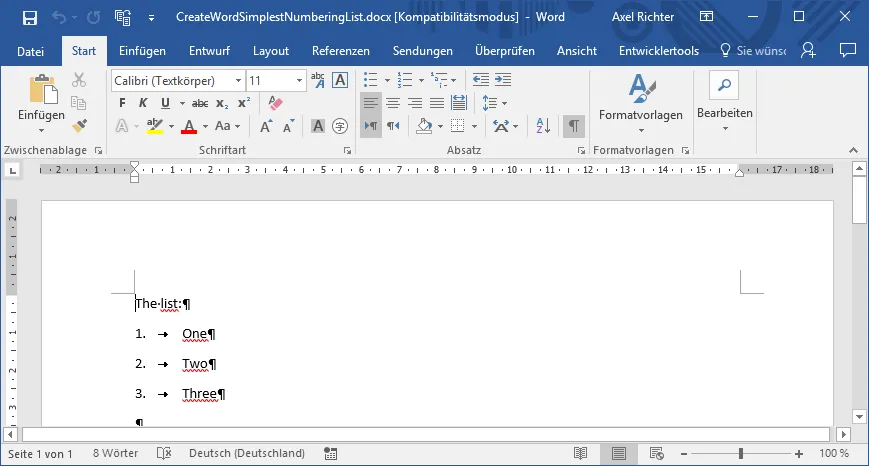Open the Datei menu
The height and width of the screenshot is (466, 869).
30,52
